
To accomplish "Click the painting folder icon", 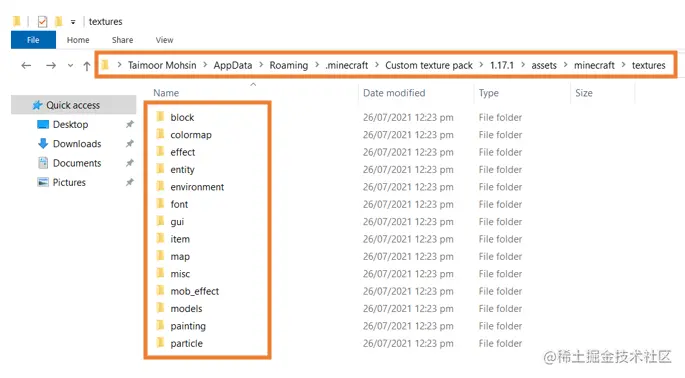I will tap(160, 326).
